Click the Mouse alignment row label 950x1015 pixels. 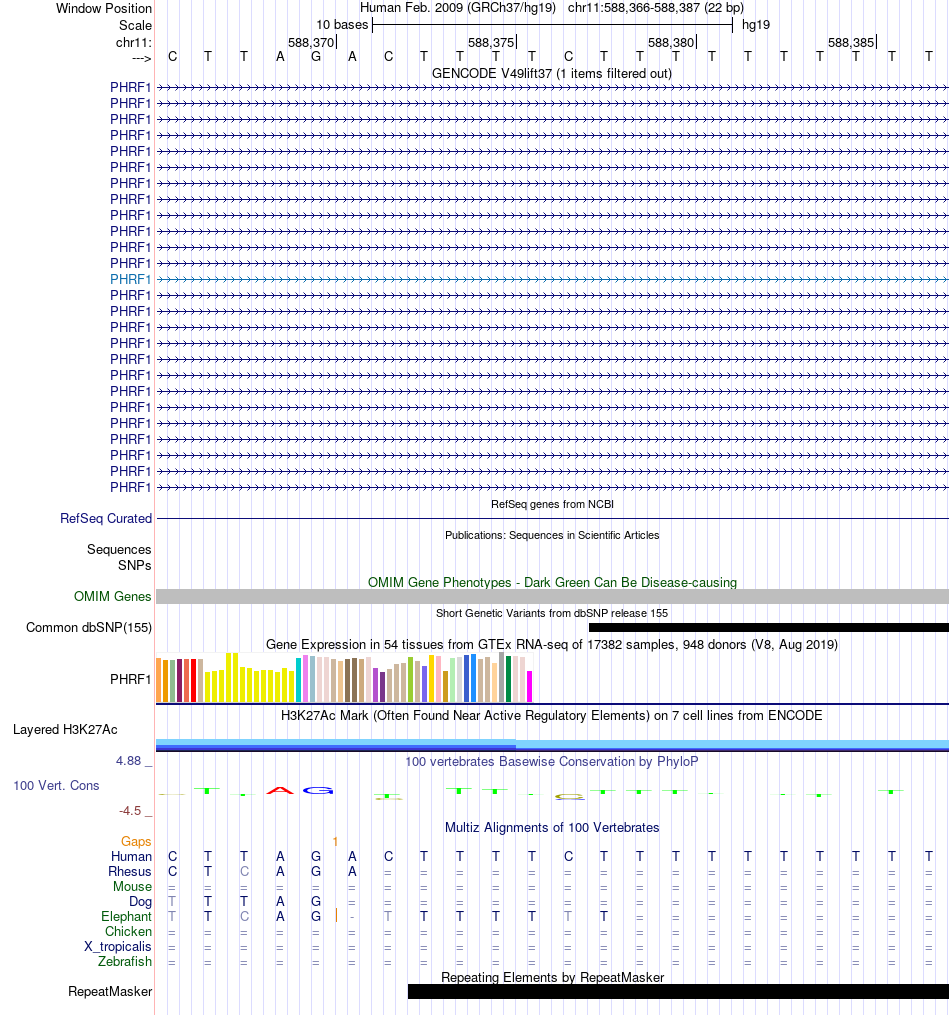click(133, 886)
